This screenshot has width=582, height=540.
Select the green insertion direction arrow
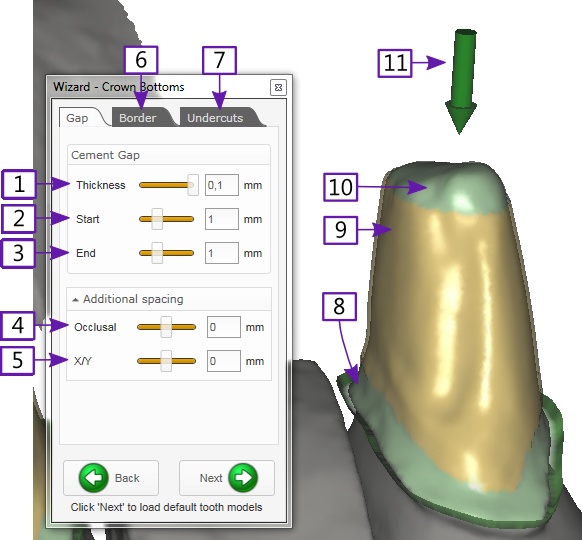click(x=461, y=82)
